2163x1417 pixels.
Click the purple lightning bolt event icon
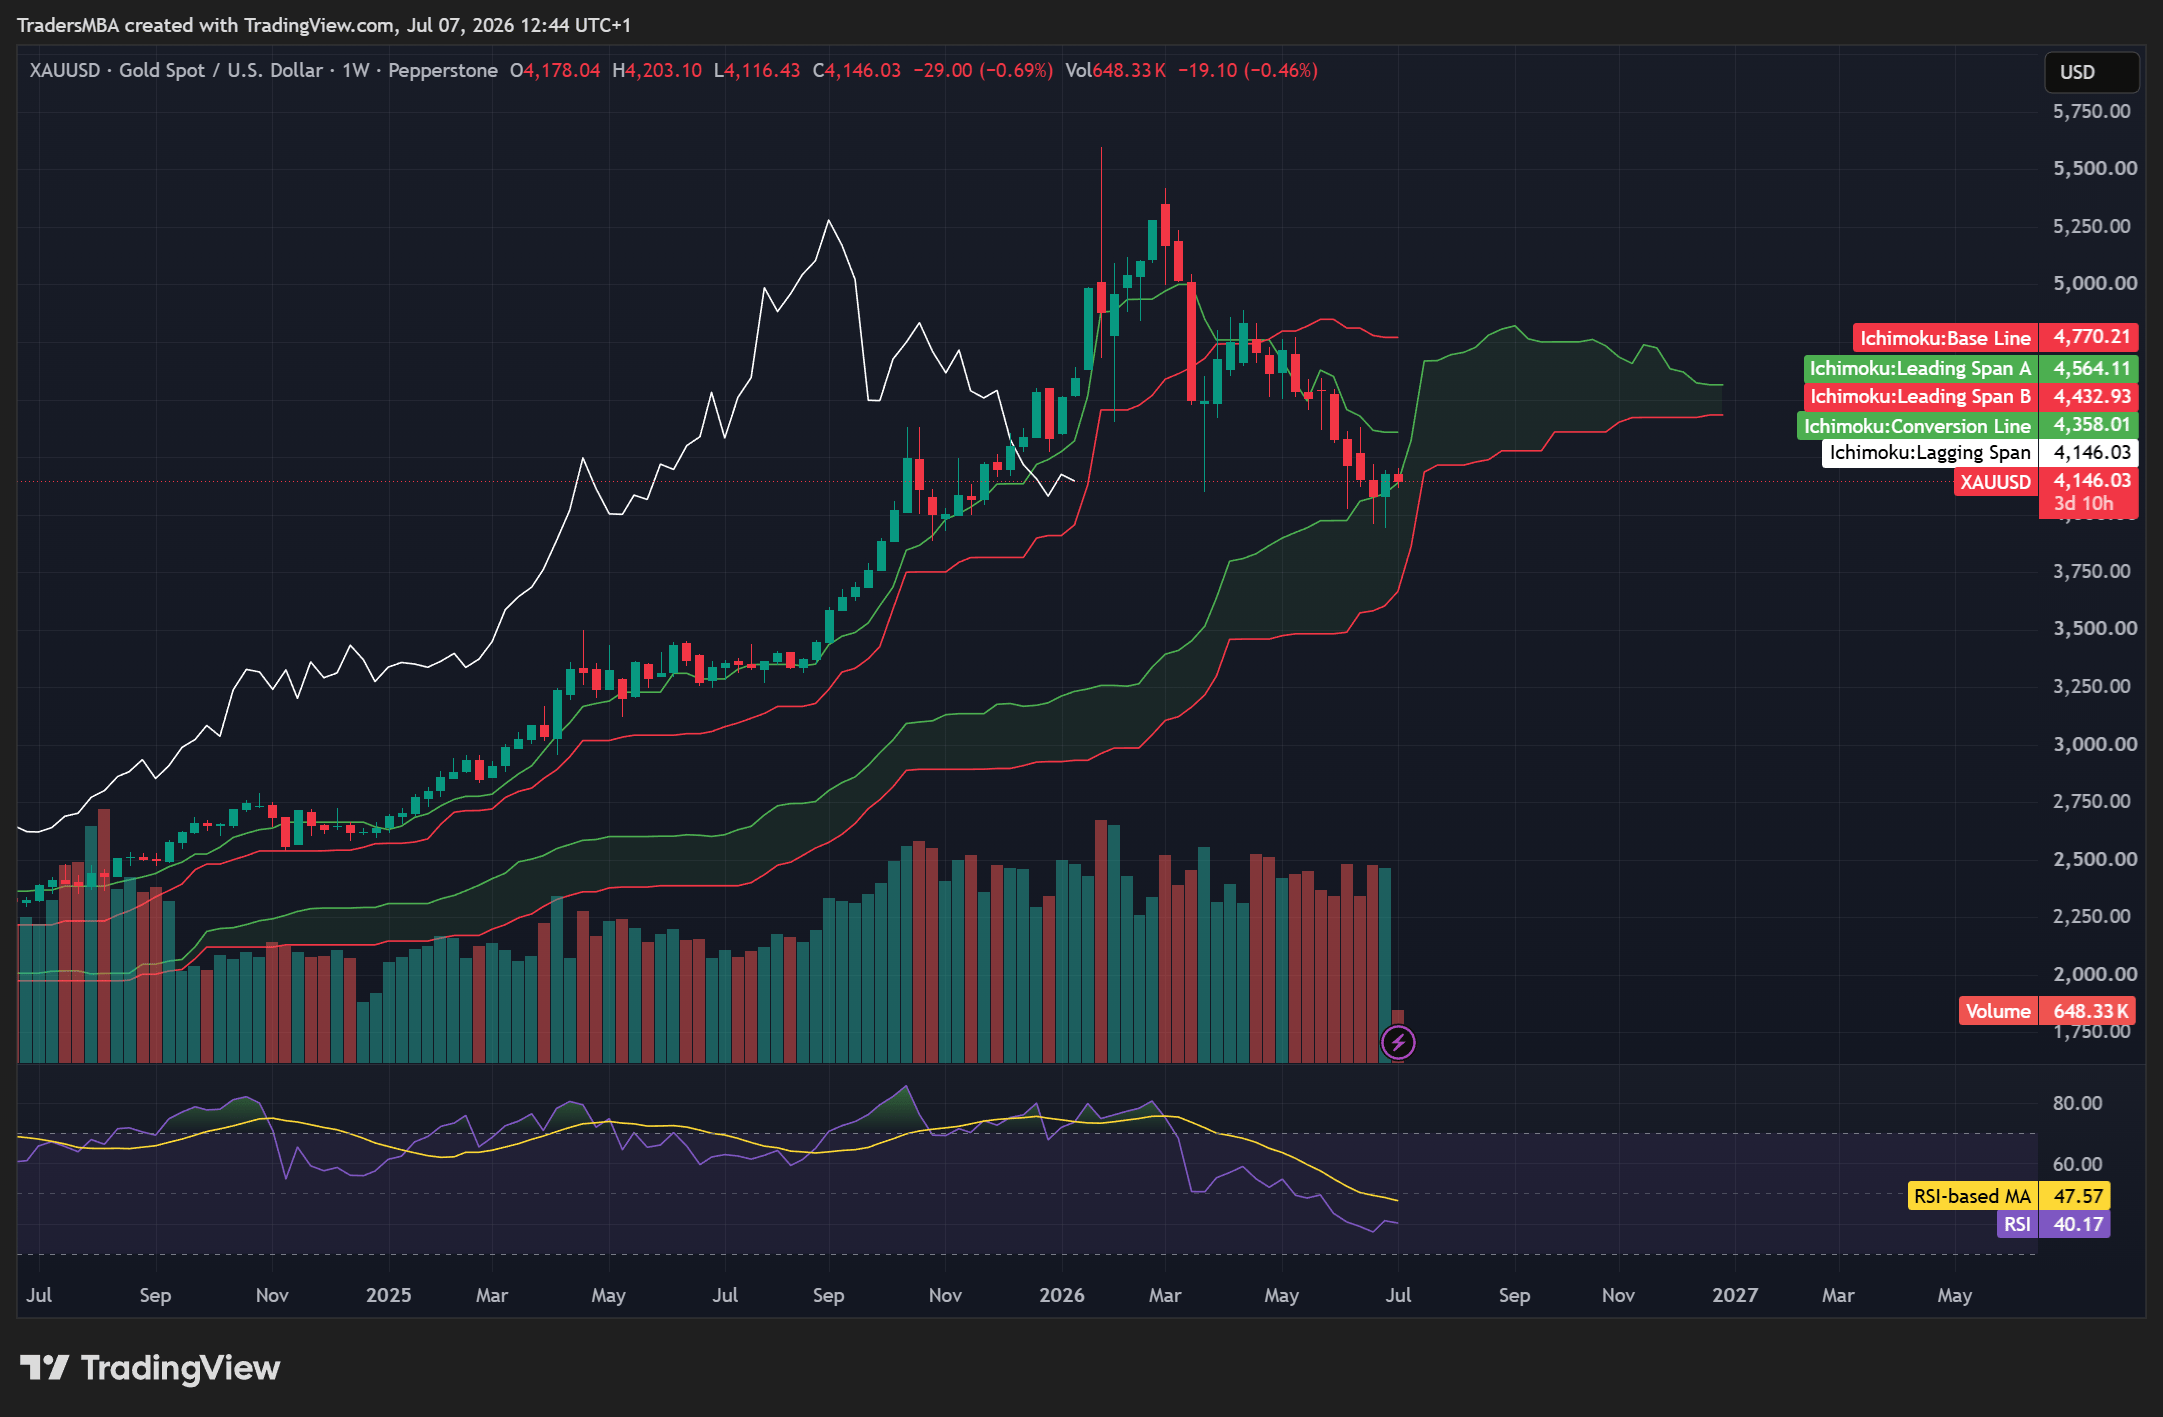click(1397, 1043)
